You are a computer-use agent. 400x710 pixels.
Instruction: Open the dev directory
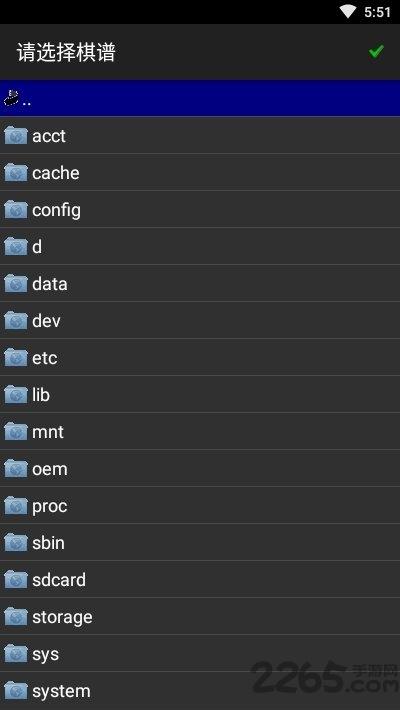200,321
